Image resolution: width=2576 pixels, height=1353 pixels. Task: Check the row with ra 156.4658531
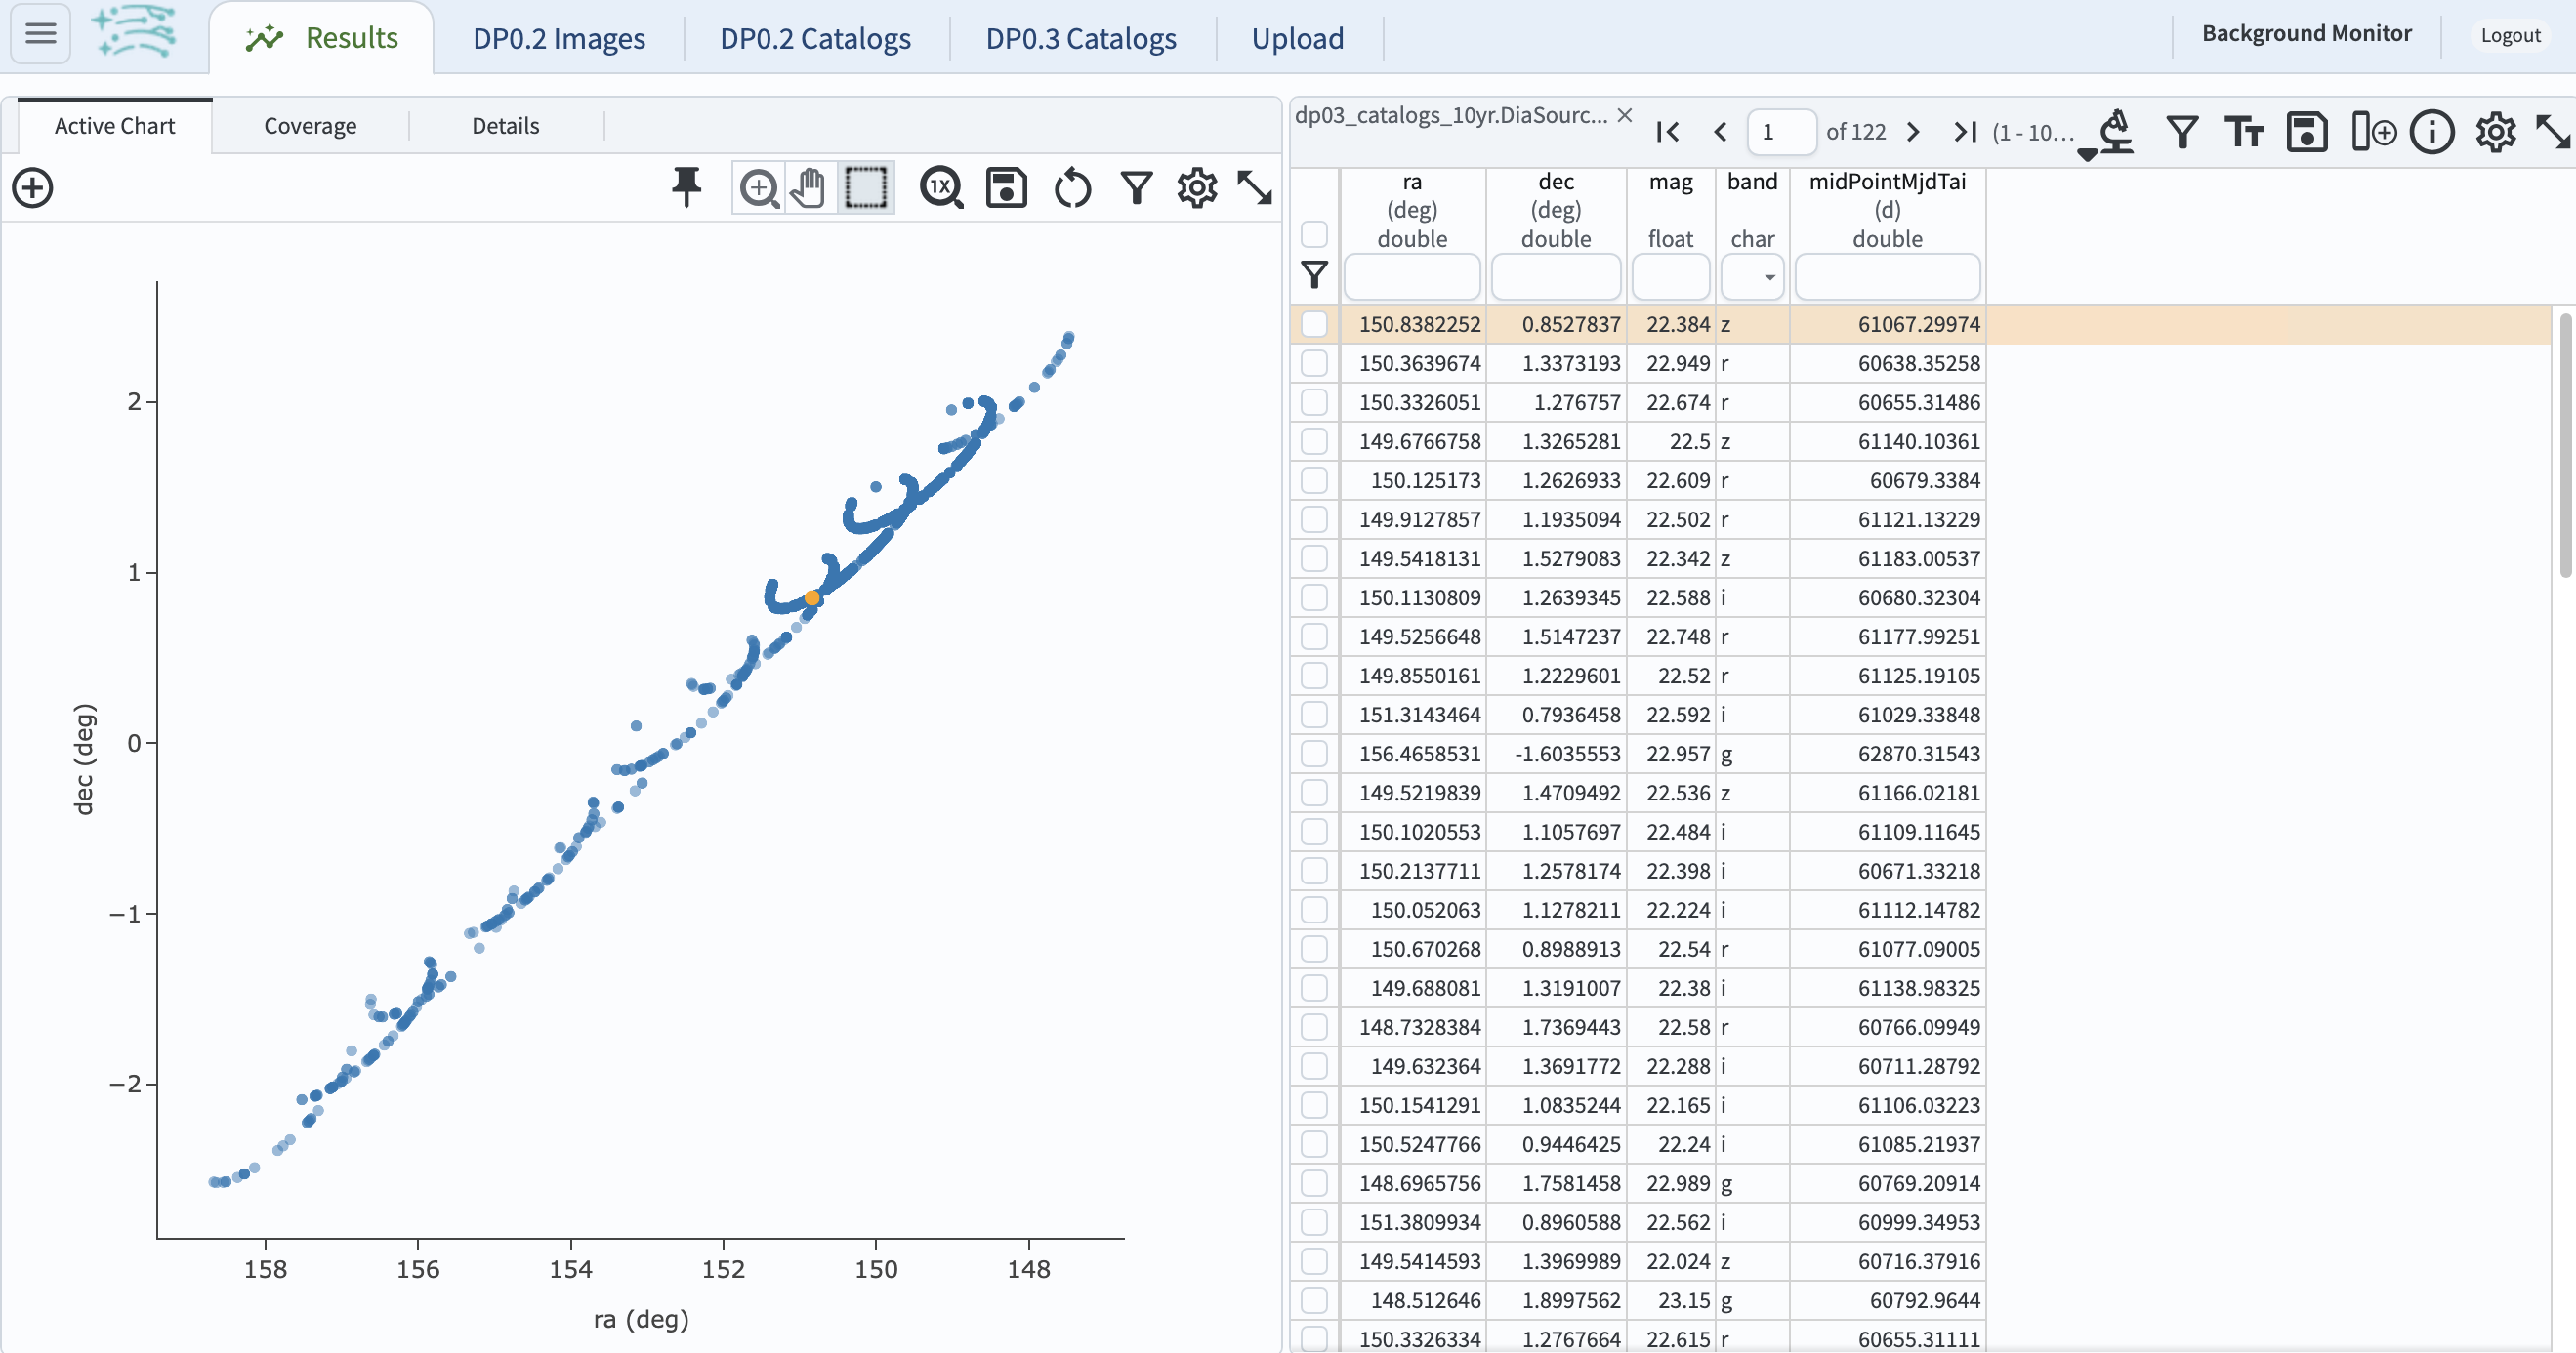pyautogui.click(x=1314, y=753)
